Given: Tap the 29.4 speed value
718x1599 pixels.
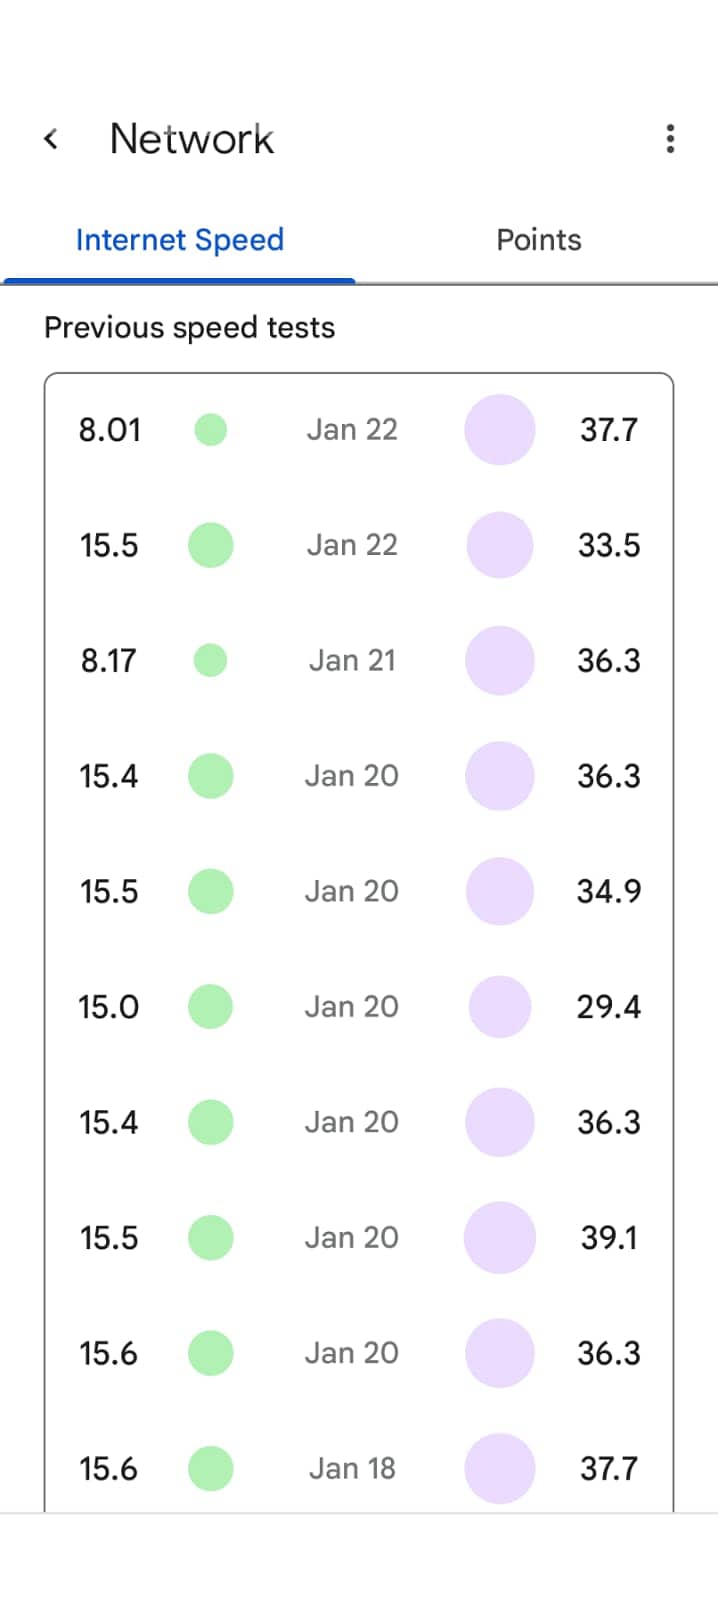Looking at the screenshot, I should point(609,1007).
